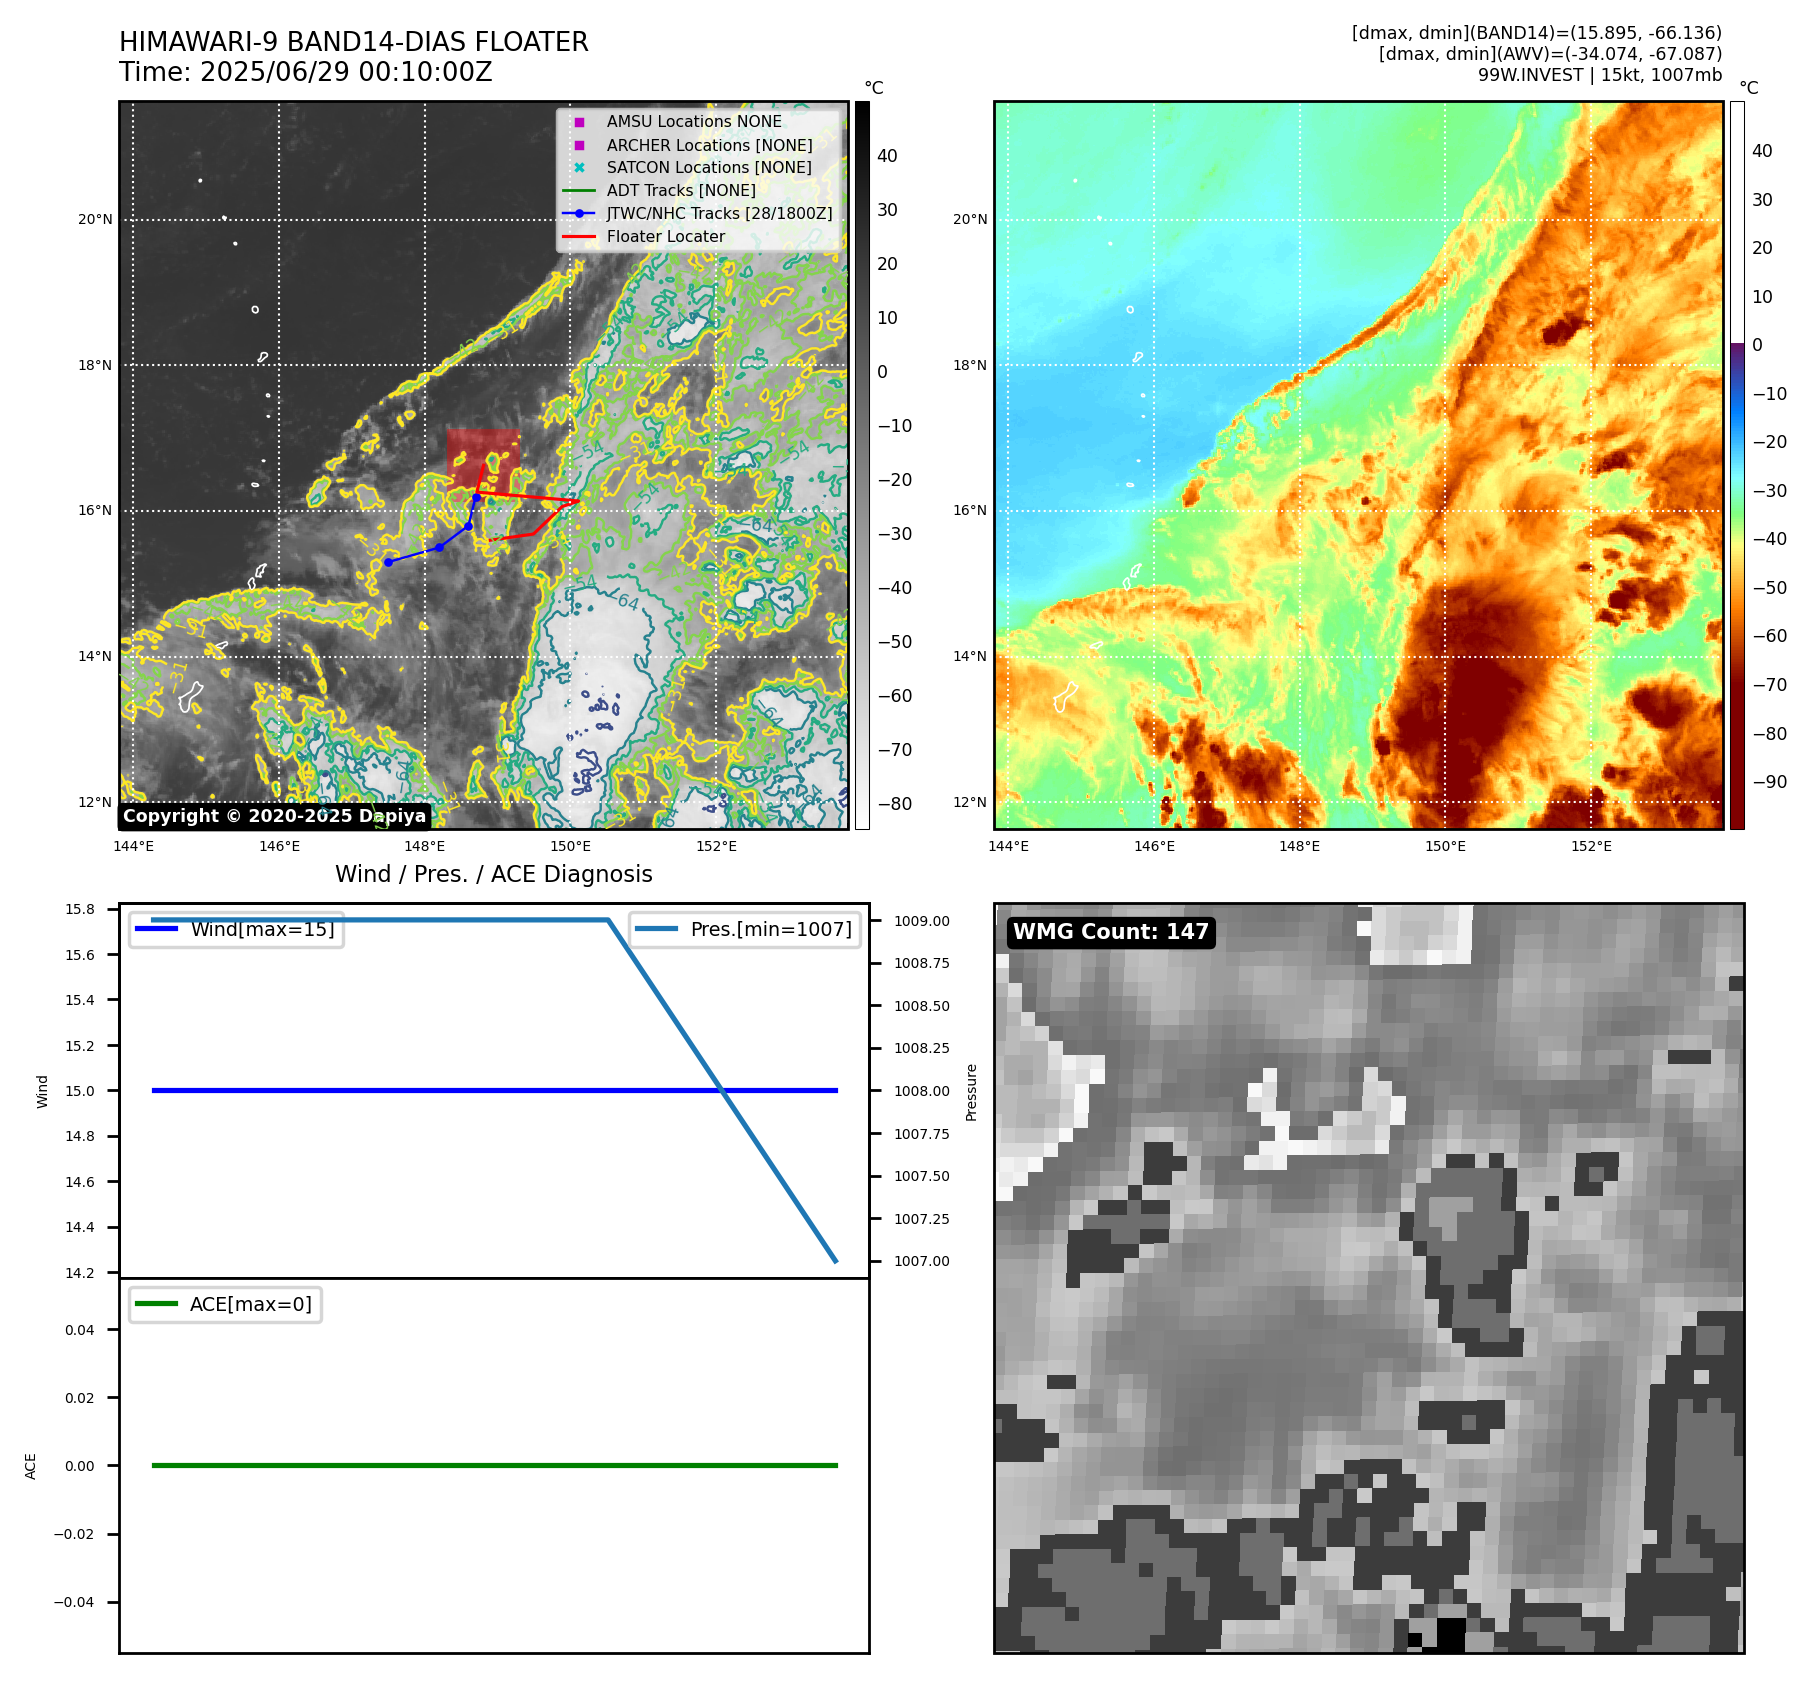Click the Copyright 2020-2025 Dapiya label
This screenshot has height=1690, width=1813.
275,816
